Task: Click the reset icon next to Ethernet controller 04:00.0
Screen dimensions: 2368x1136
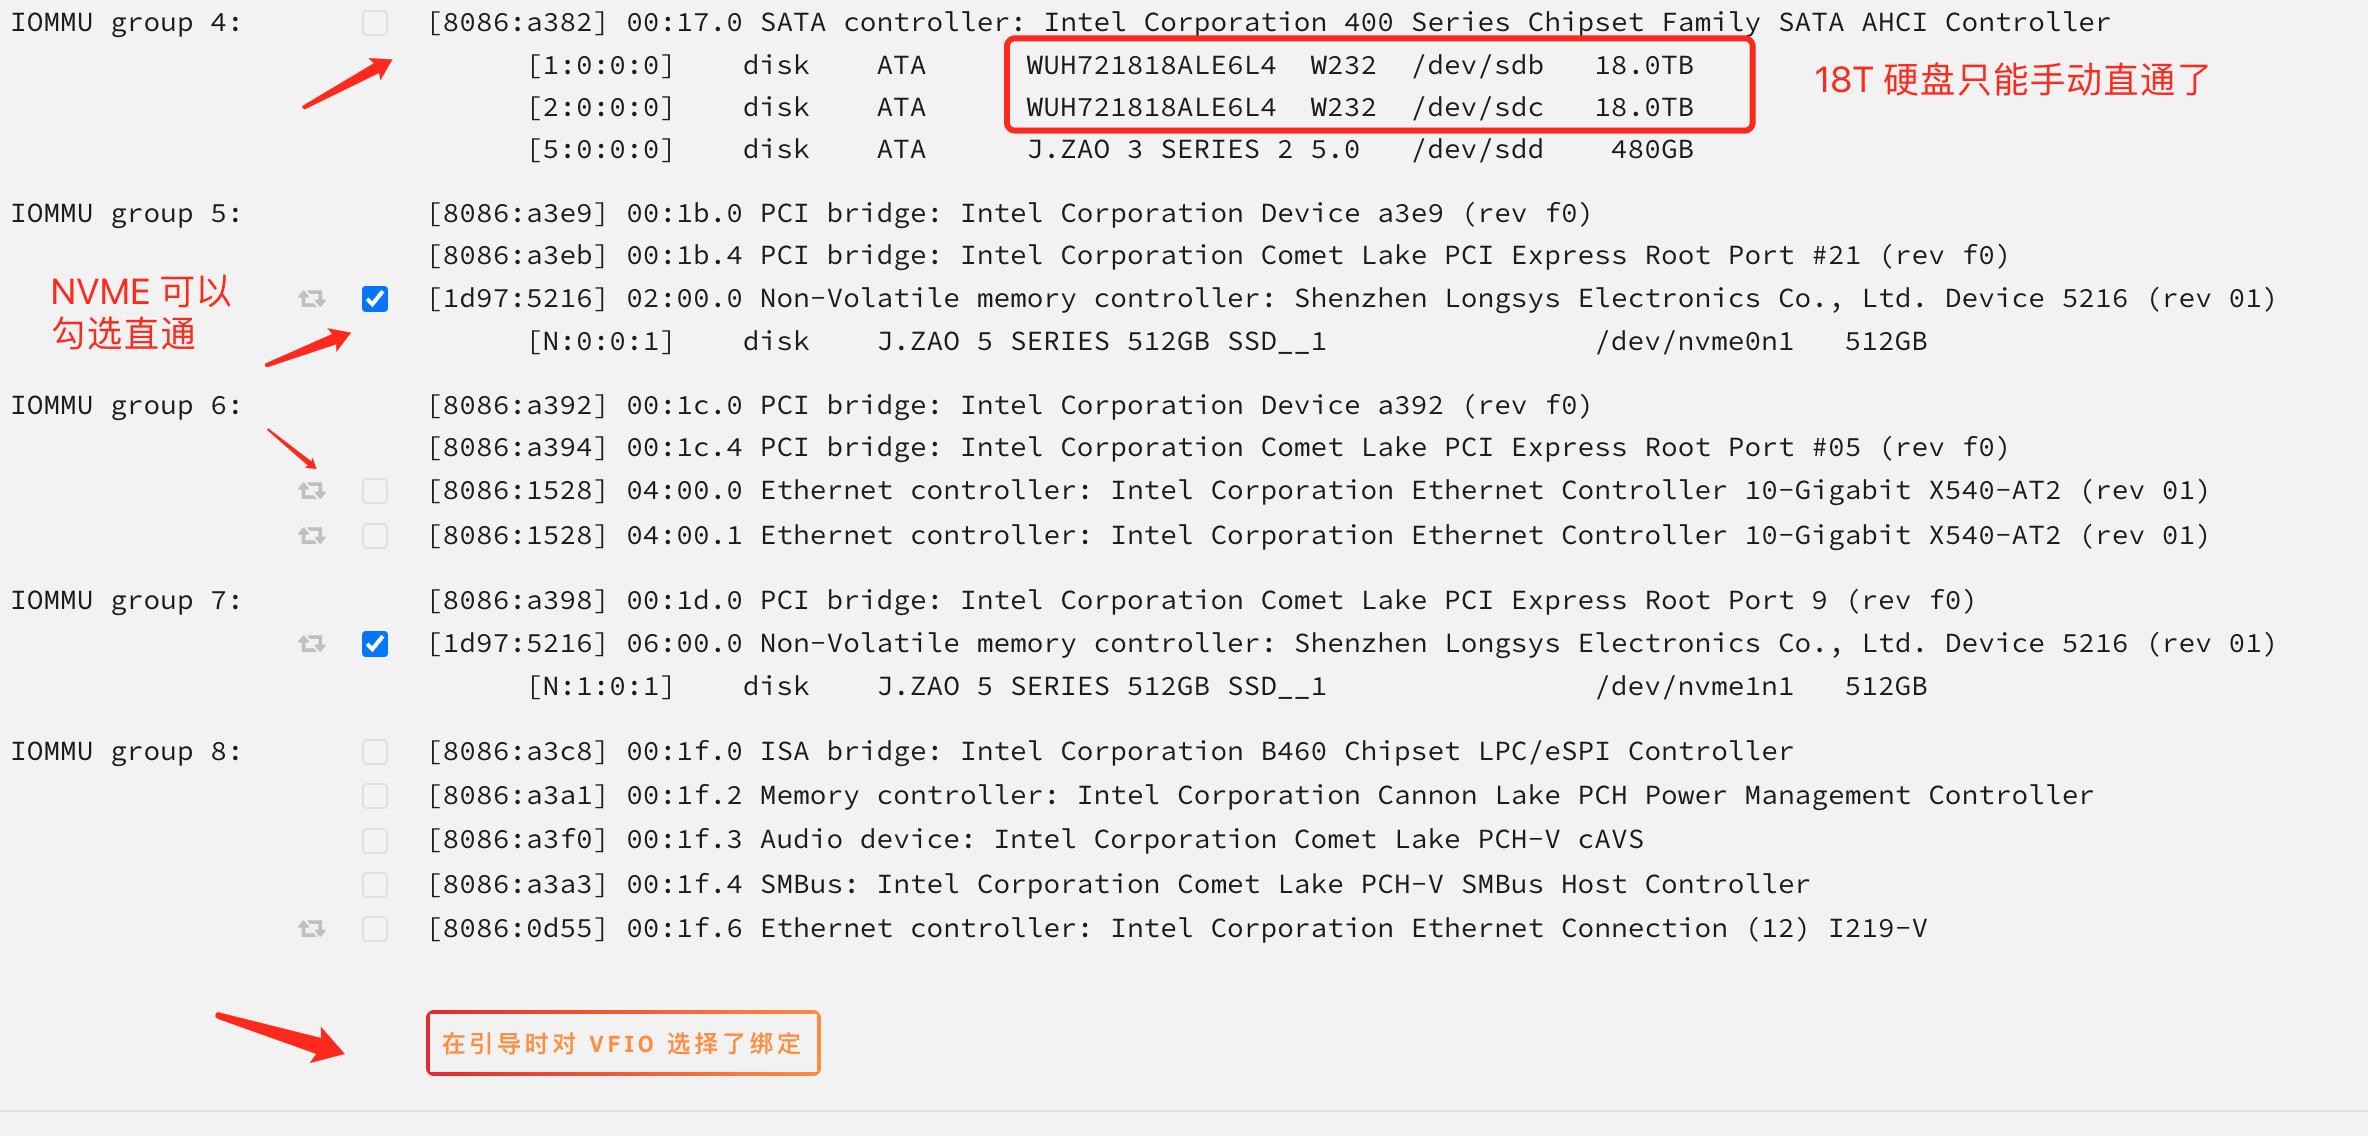Action: click(311, 491)
